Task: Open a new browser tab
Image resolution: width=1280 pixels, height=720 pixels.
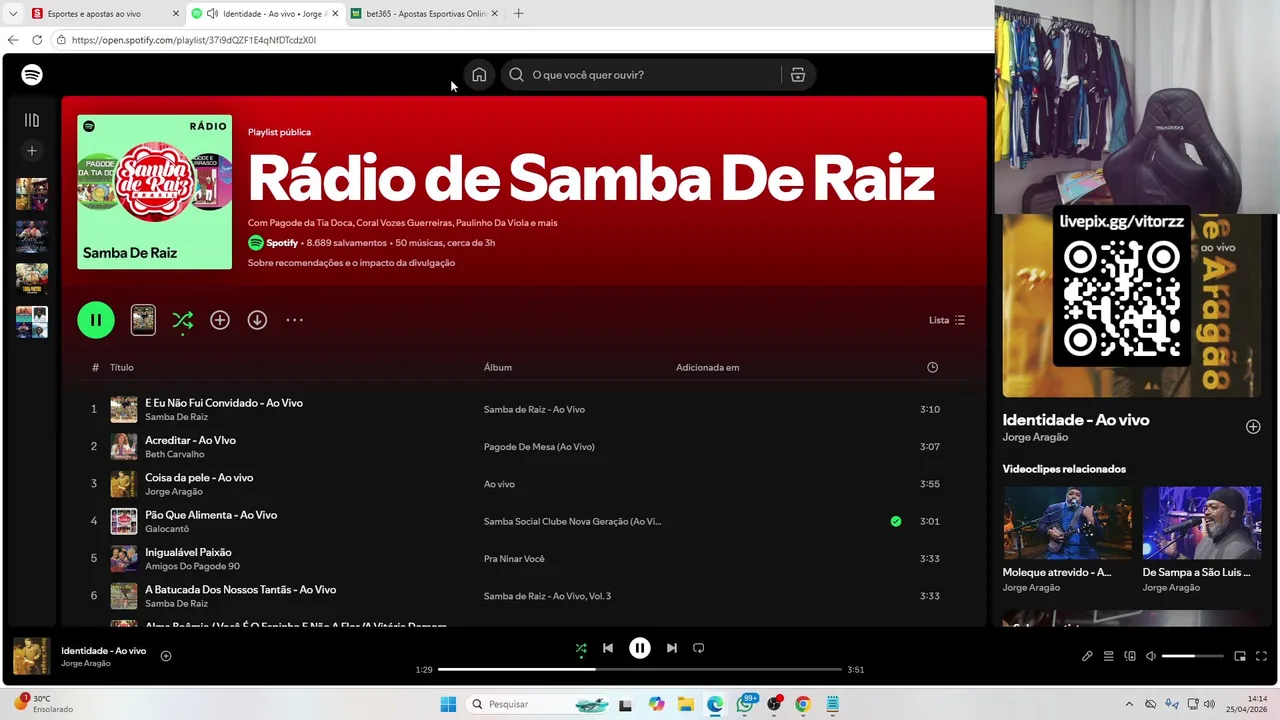Action: point(518,14)
